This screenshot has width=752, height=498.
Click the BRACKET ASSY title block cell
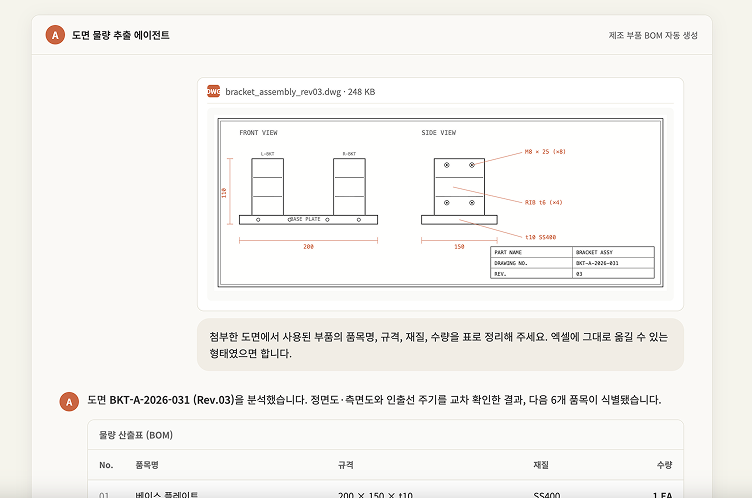point(613,252)
